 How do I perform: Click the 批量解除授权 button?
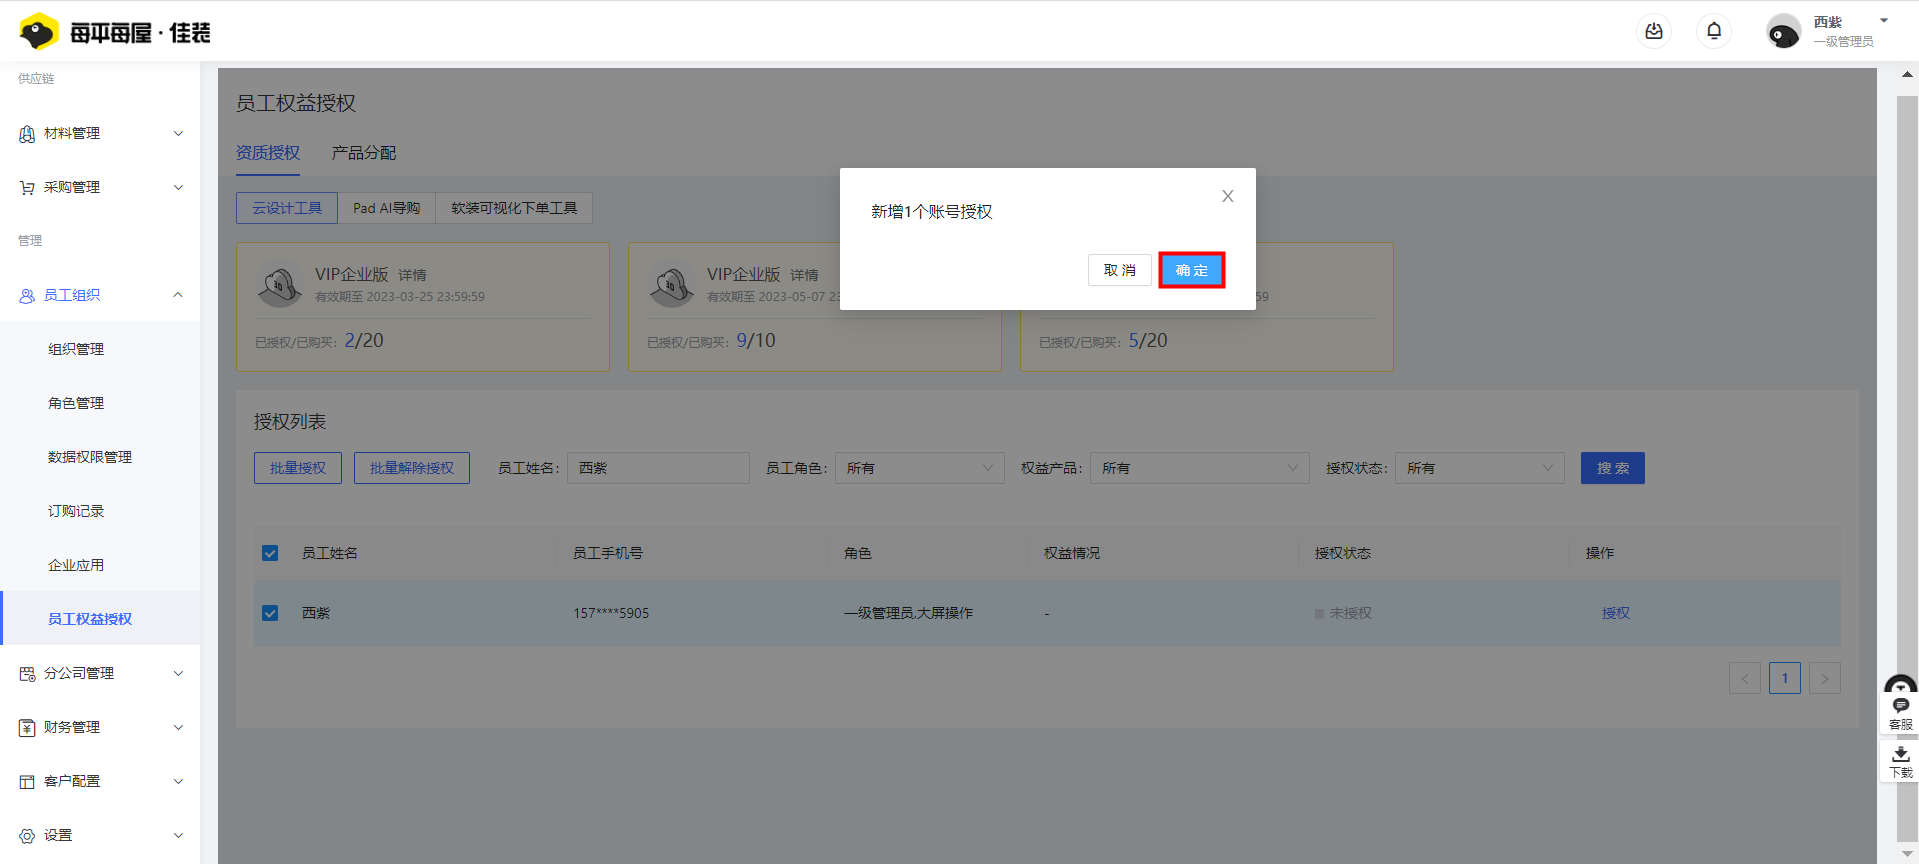click(412, 468)
